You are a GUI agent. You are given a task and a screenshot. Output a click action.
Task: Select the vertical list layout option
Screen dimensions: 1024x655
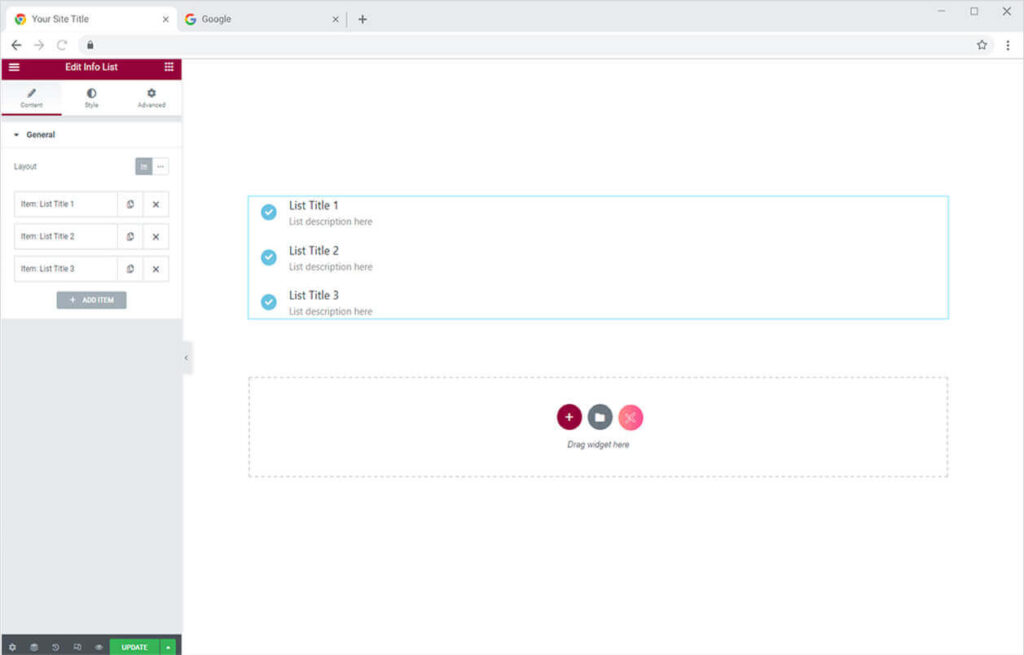144,167
